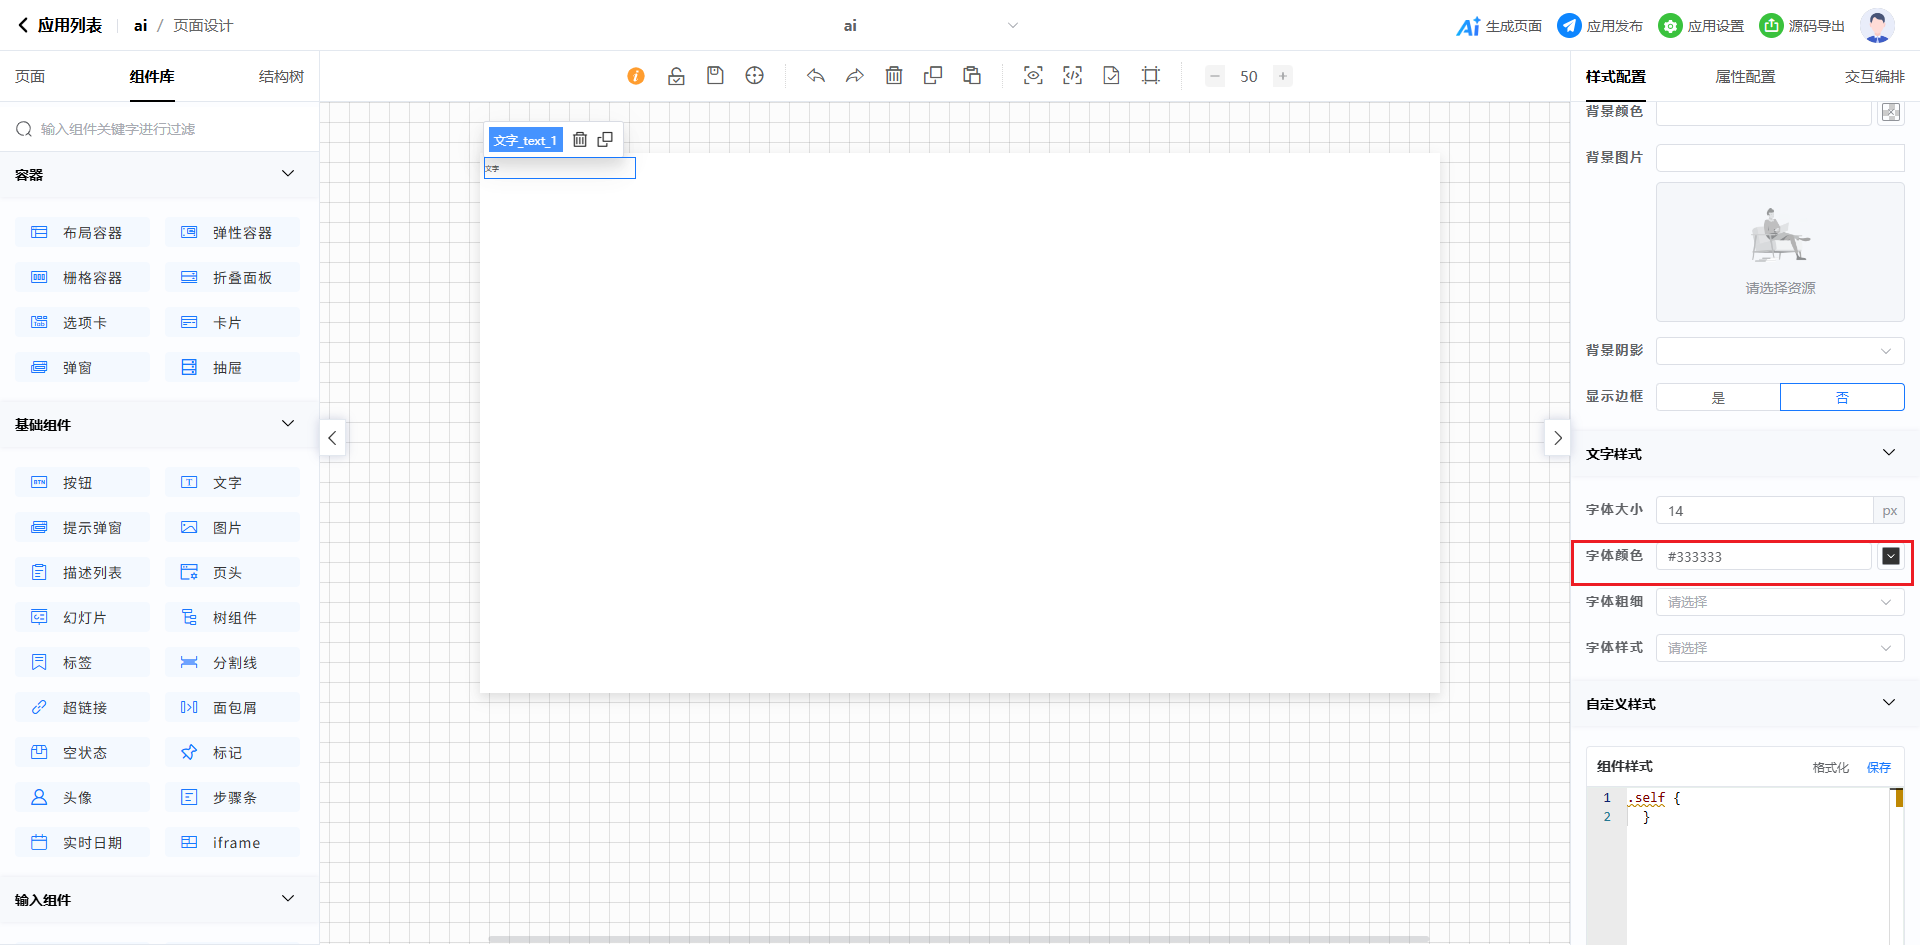Image resolution: width=1920 pixels, height=945 pixels.
Task: Click the code view icon in the toolbar
Action: (x=1072, y=76)
